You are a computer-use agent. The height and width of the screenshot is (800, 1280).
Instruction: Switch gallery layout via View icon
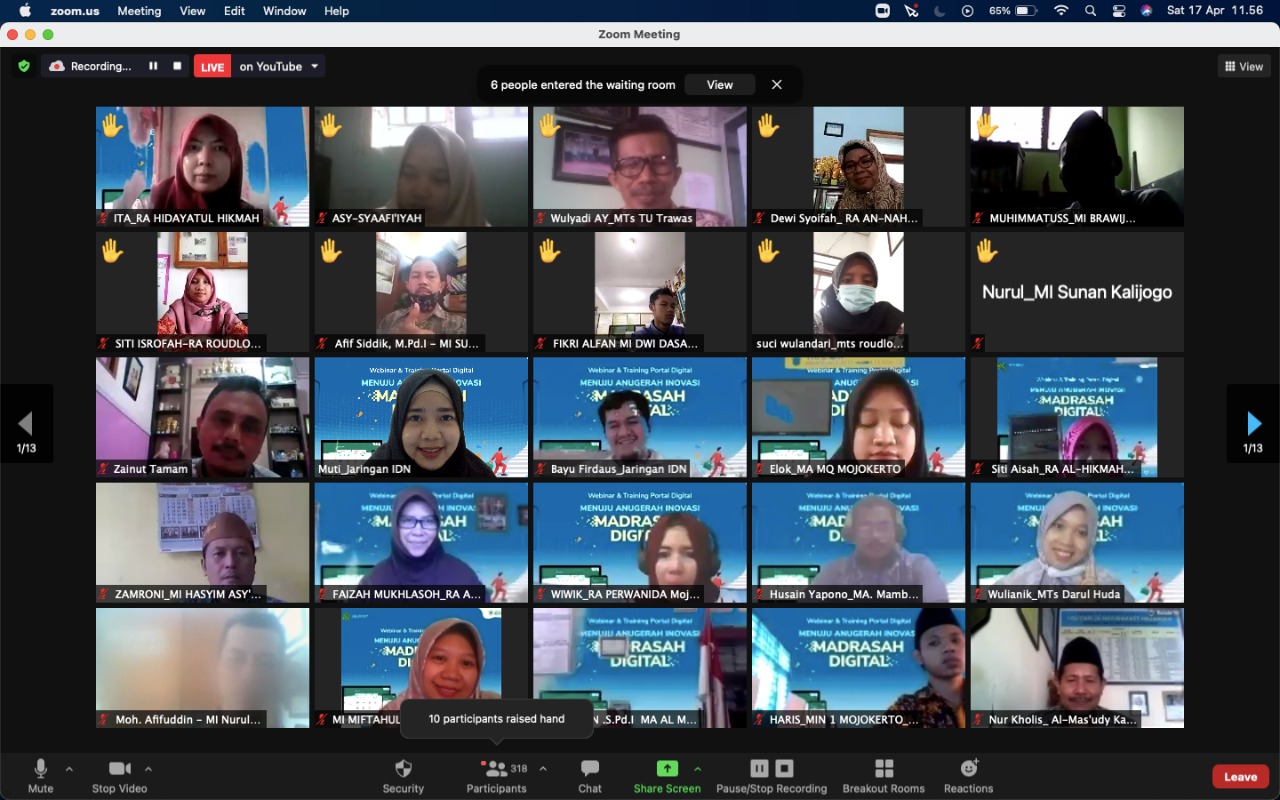click(x=1243, y=66)
